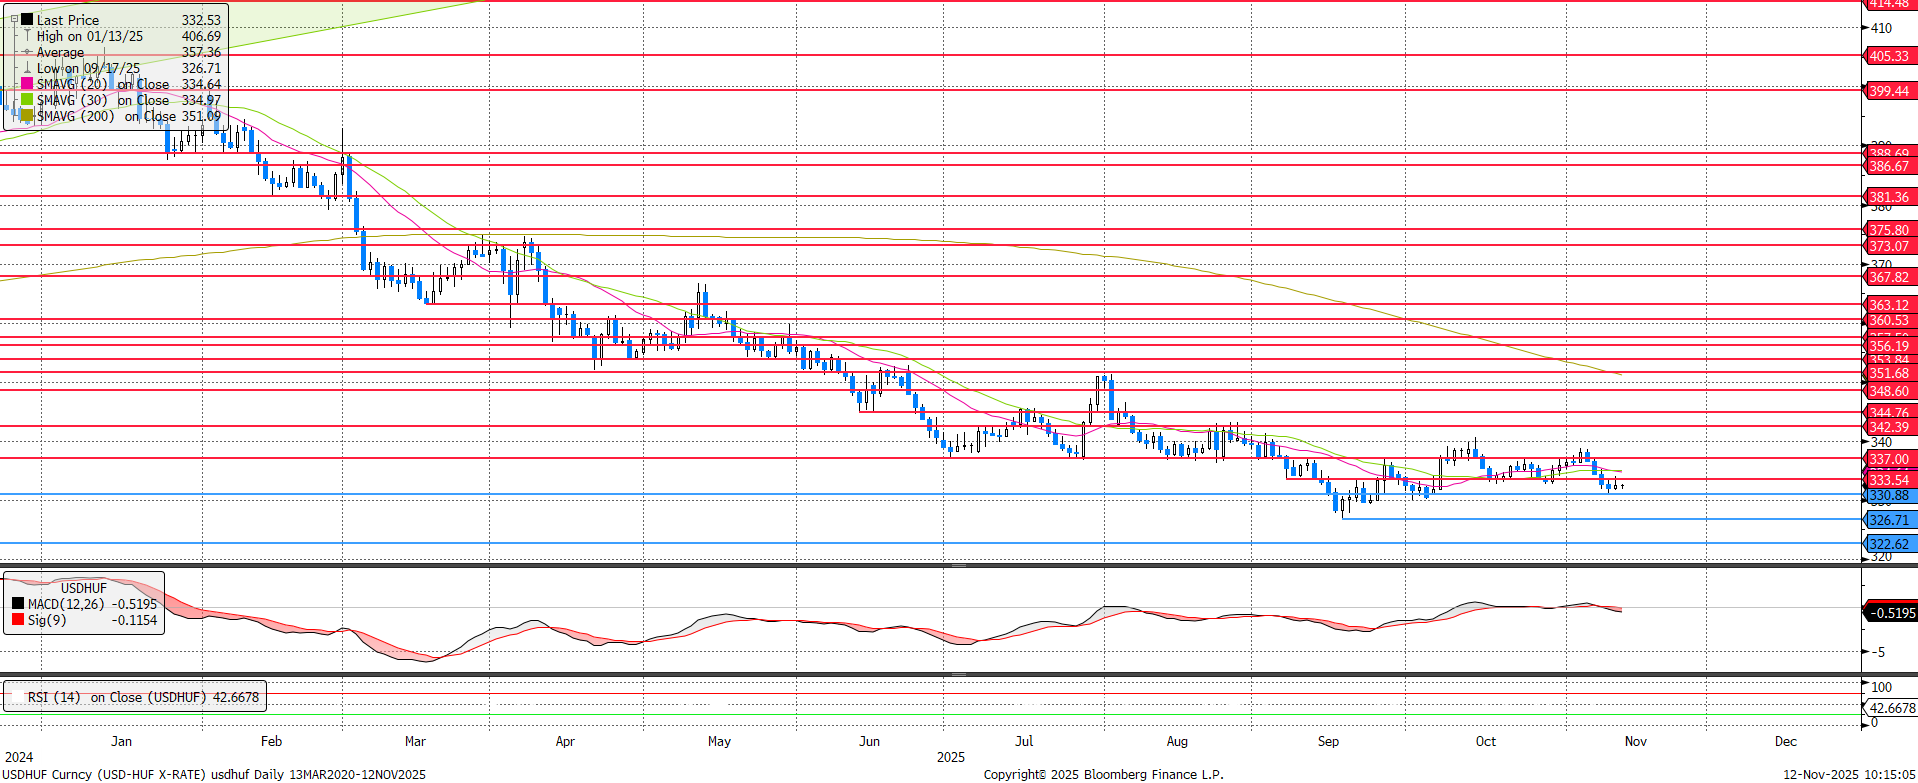
Task: Select the High on 01/13/25 marker icon
Action: [x=27, y=36]
